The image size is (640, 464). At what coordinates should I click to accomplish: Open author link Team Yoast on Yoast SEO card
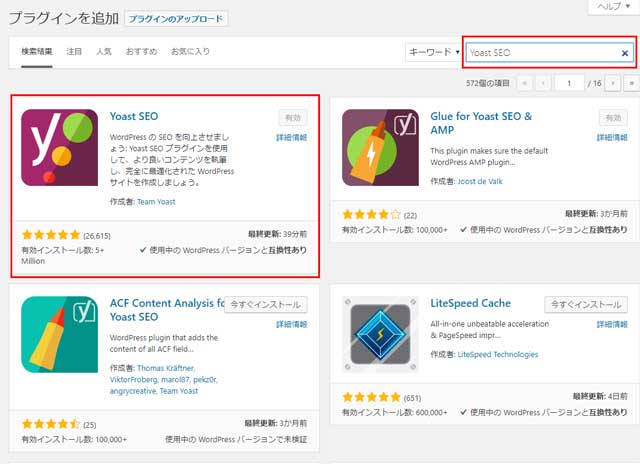tap(156, 202)
